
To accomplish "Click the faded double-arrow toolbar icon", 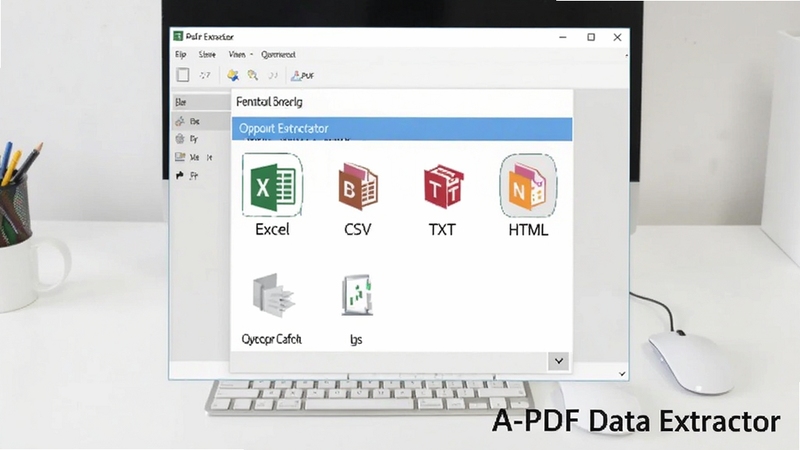I will 273,76.
